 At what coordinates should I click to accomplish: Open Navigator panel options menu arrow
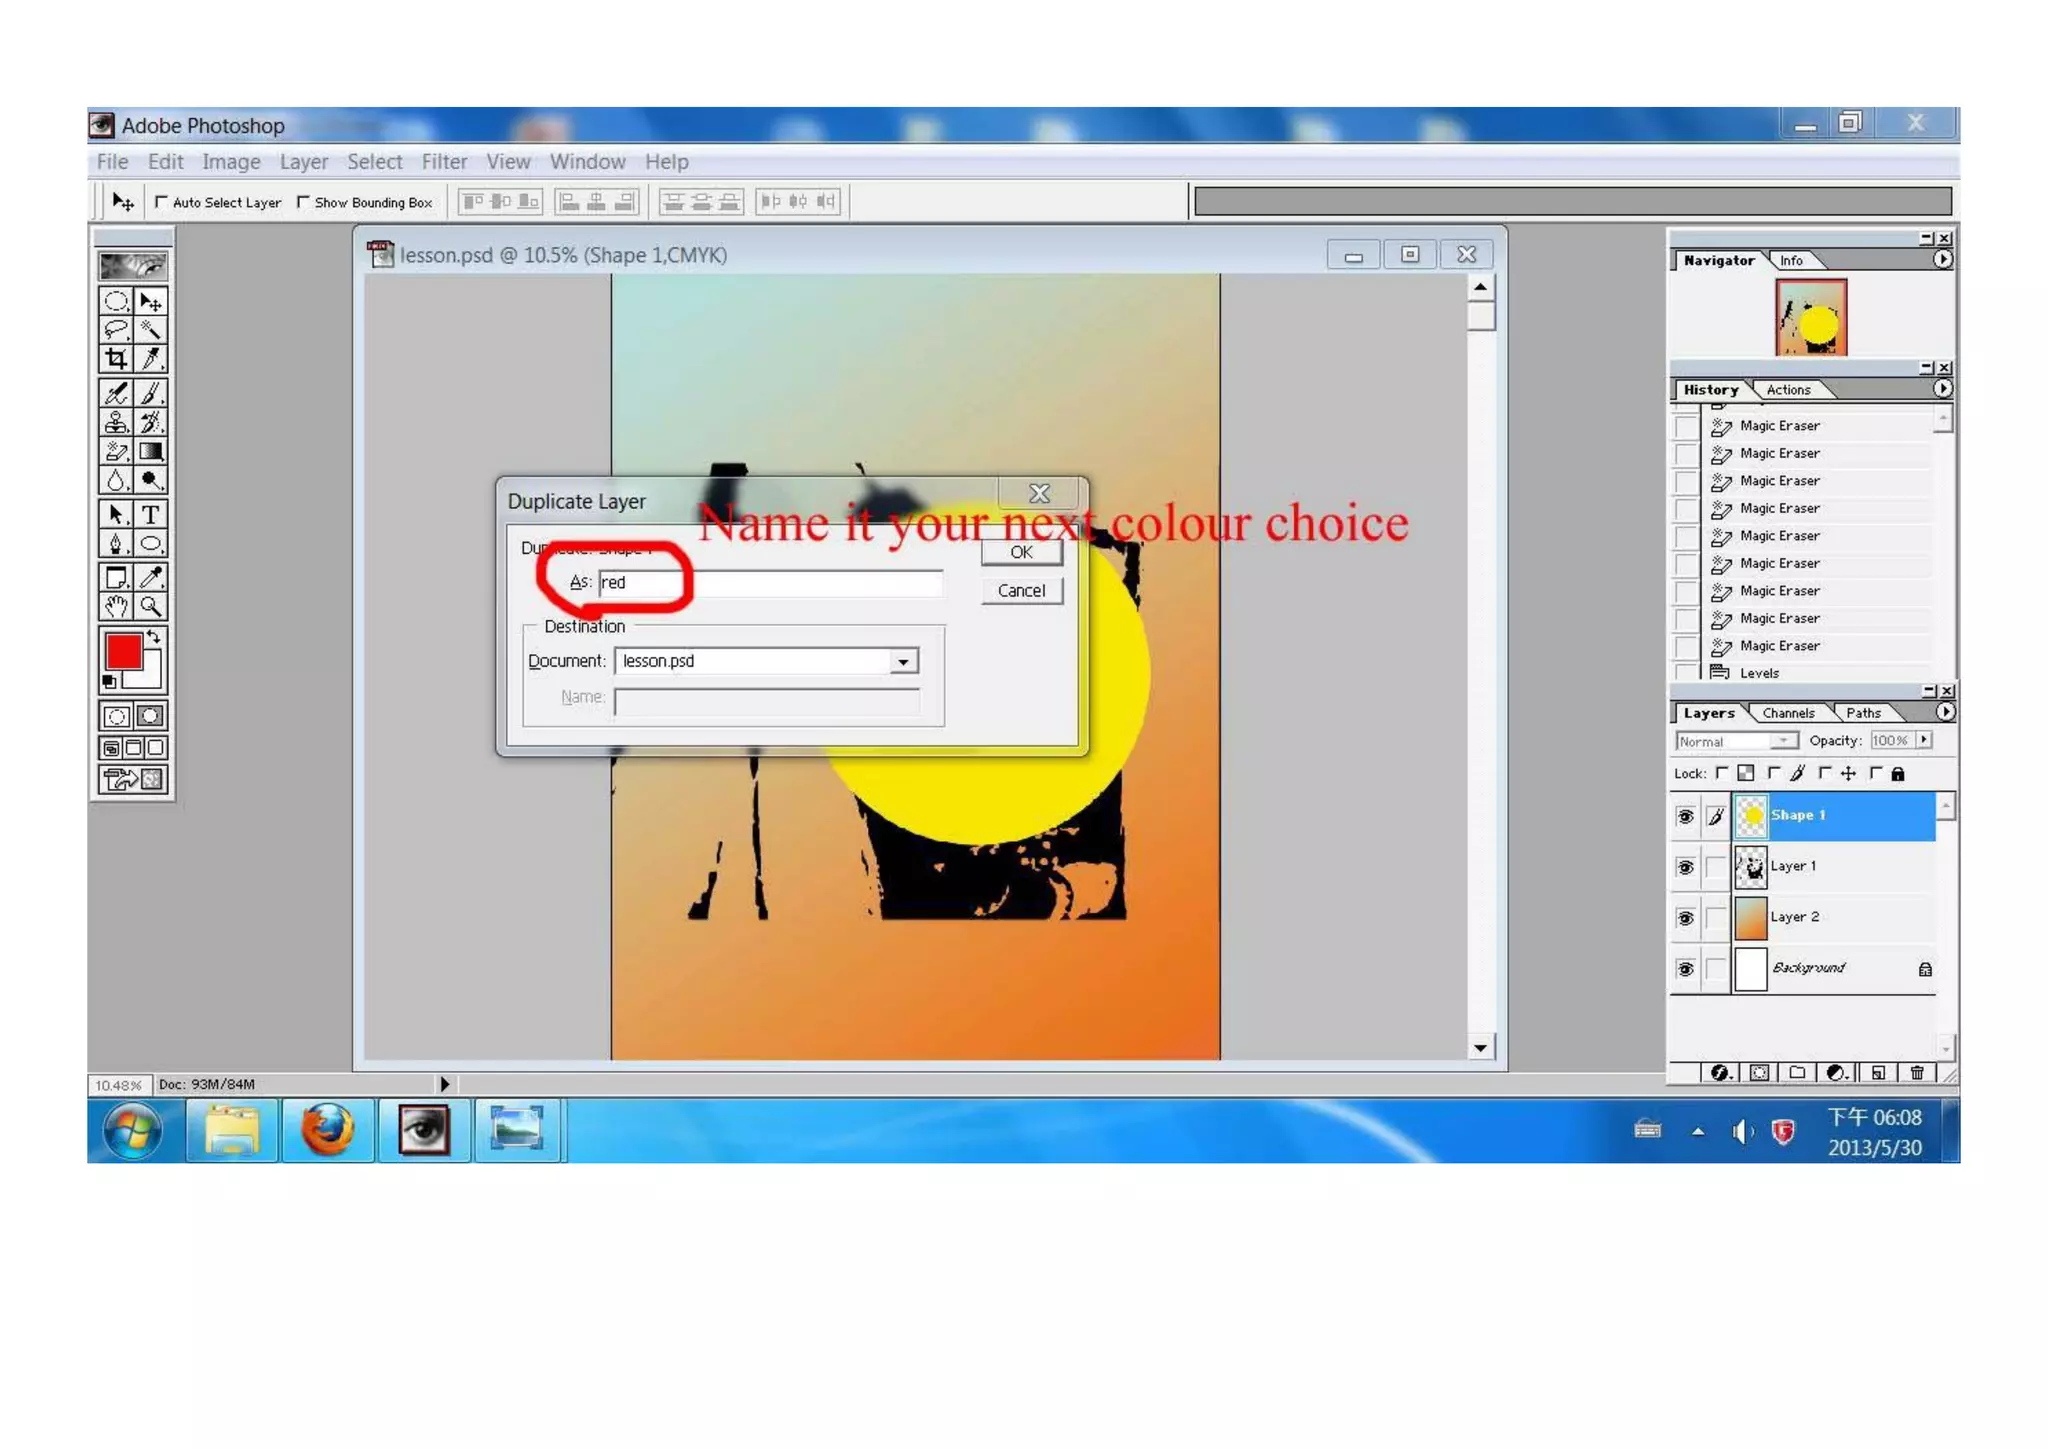(1942, 260)
